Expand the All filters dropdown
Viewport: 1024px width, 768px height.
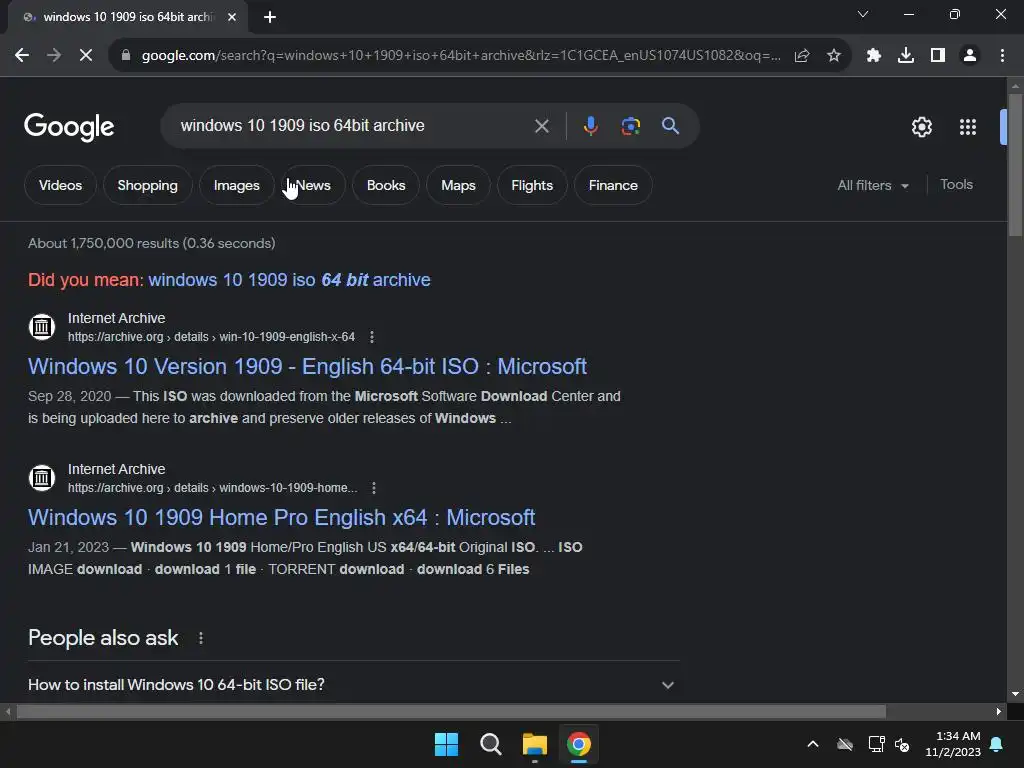point(873,185)
